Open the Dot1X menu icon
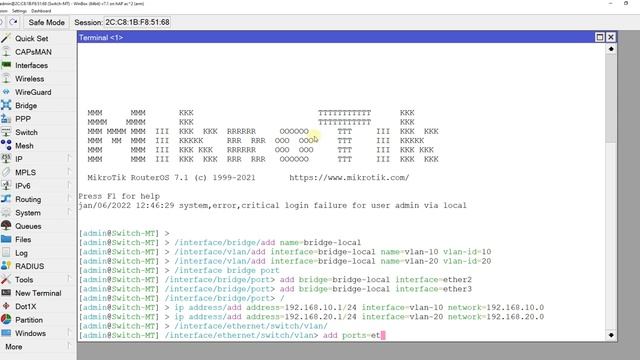 point(6,306)
